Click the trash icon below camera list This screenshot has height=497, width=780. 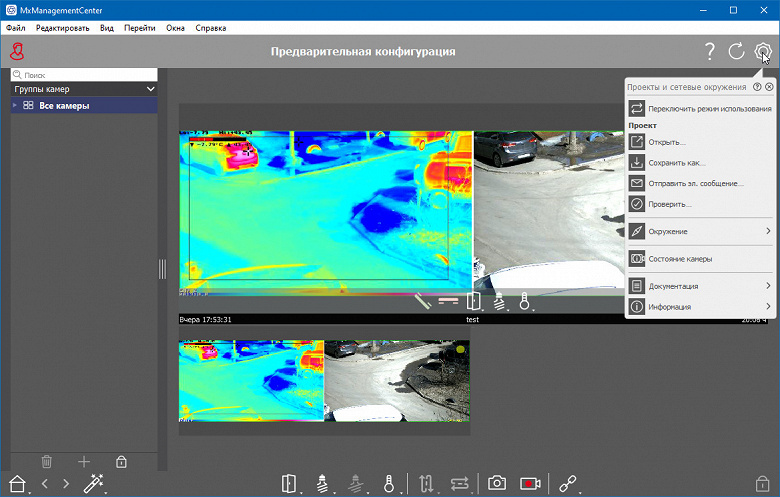[46, 462]
